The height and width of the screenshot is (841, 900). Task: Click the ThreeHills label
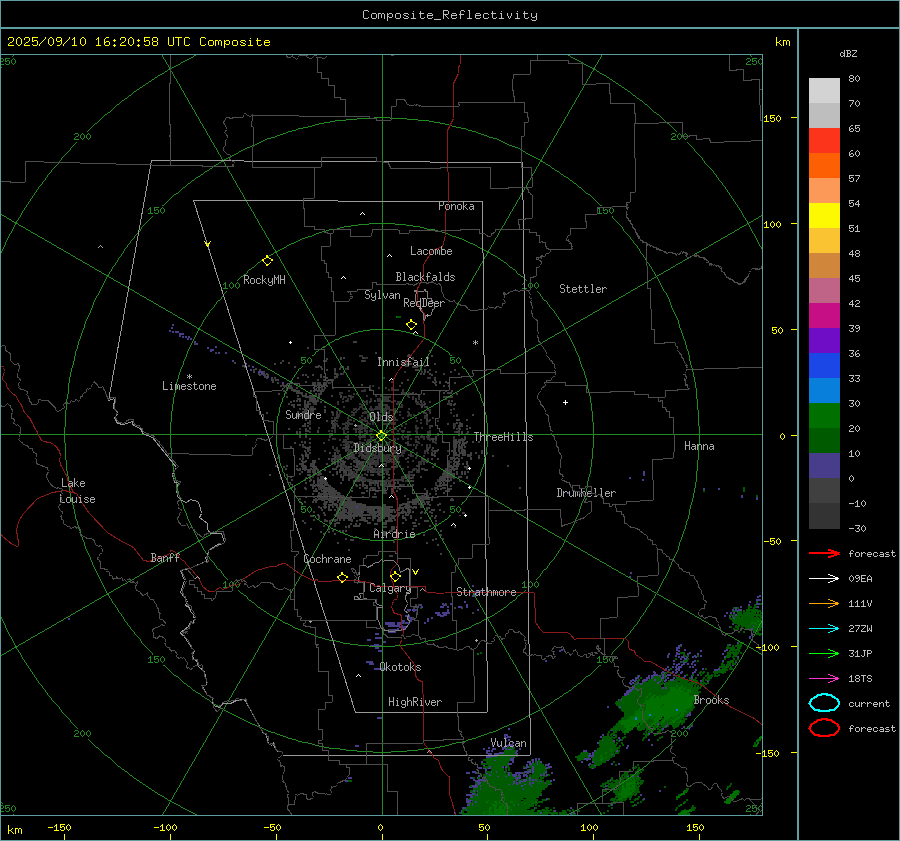[503, 437]
